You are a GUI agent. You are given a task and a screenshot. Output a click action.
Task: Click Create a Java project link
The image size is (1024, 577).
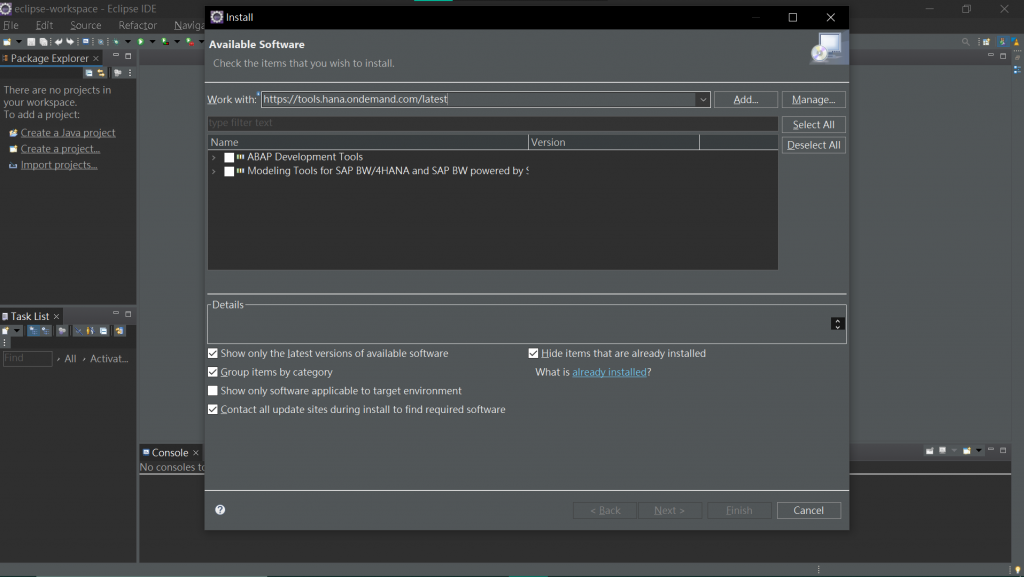[x=68, y=133]
